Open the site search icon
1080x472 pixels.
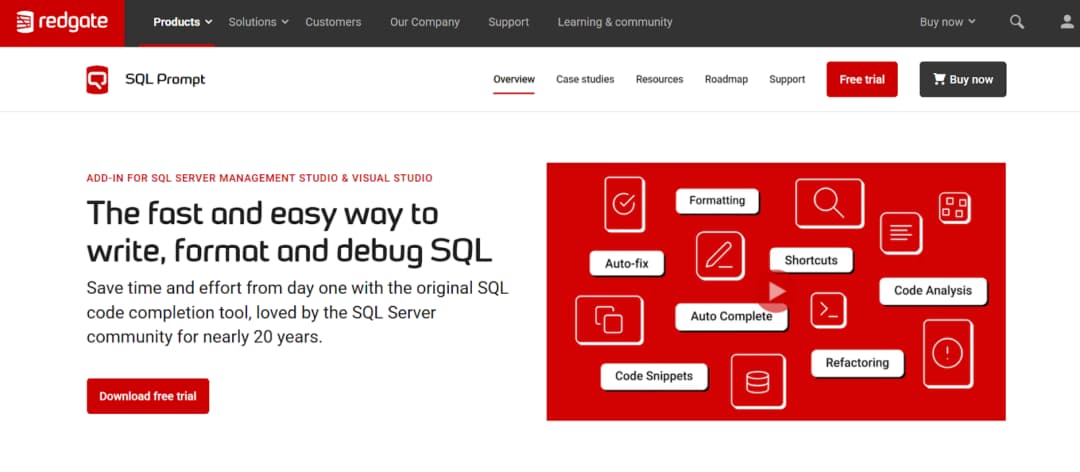(x=1017, y=21)
